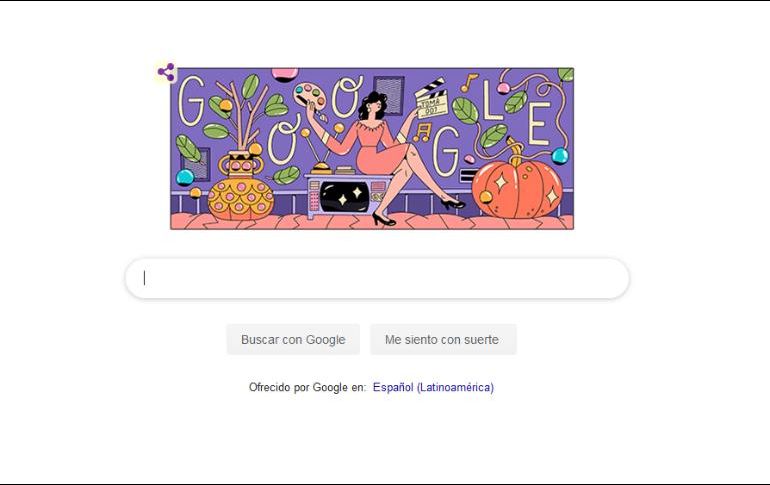770x485 pixels.
Task: Click the teal ball left of the vase
Action: 185,177
